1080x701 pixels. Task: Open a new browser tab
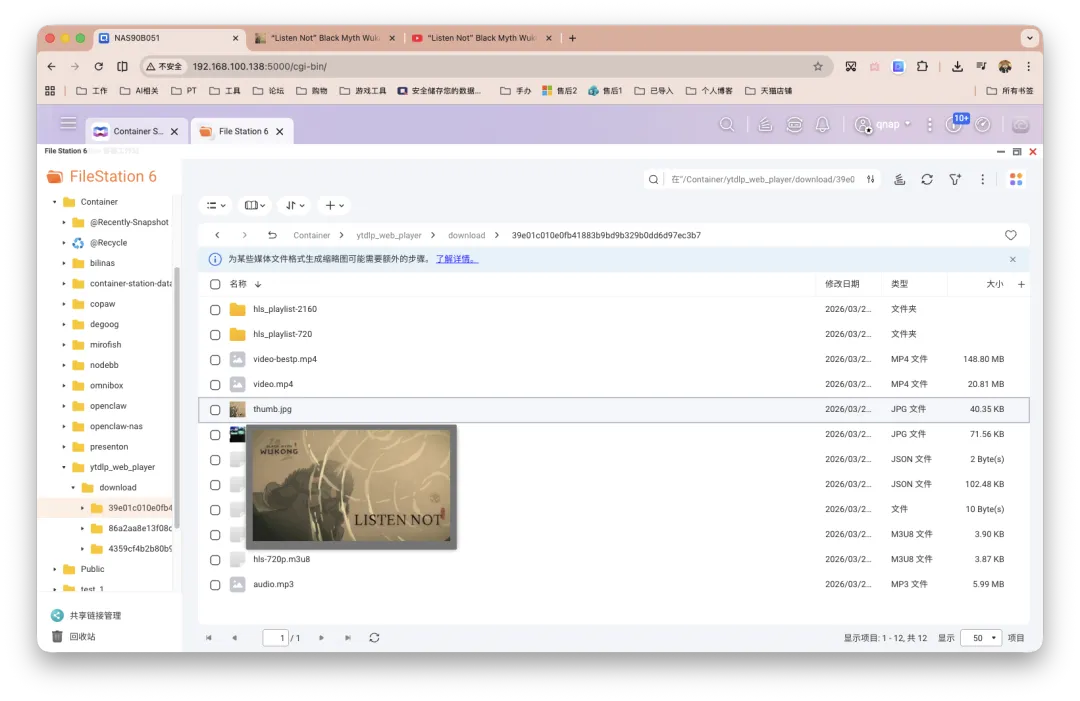[x=572, y=39]
